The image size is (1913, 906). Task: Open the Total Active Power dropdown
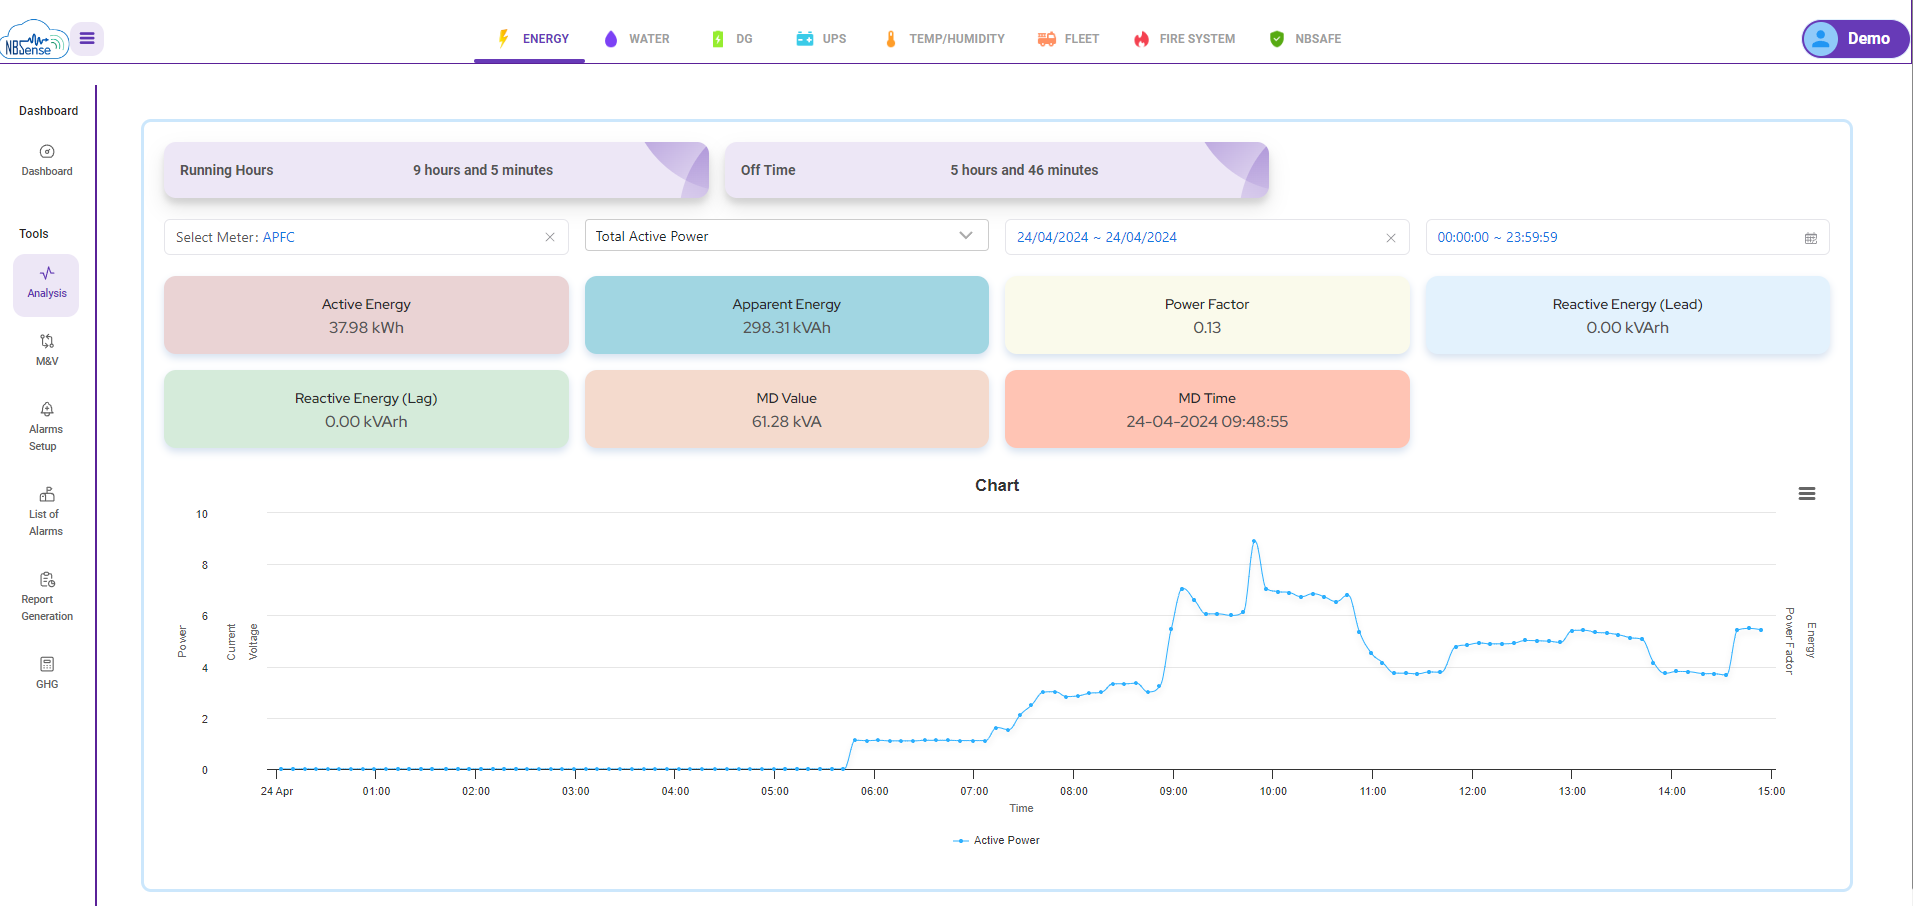point(786,236)
